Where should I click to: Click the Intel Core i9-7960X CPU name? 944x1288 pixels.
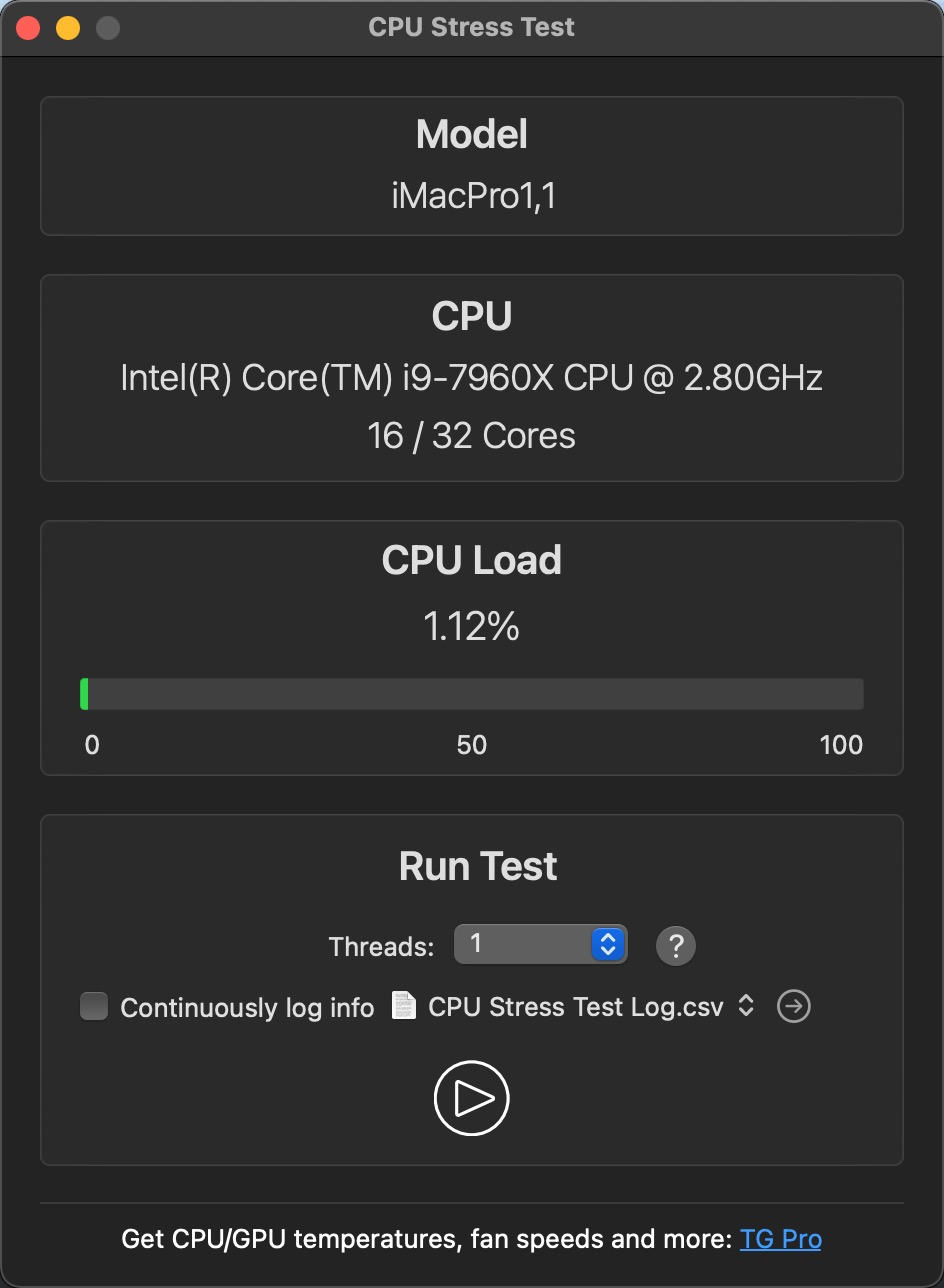click(472, 378)
